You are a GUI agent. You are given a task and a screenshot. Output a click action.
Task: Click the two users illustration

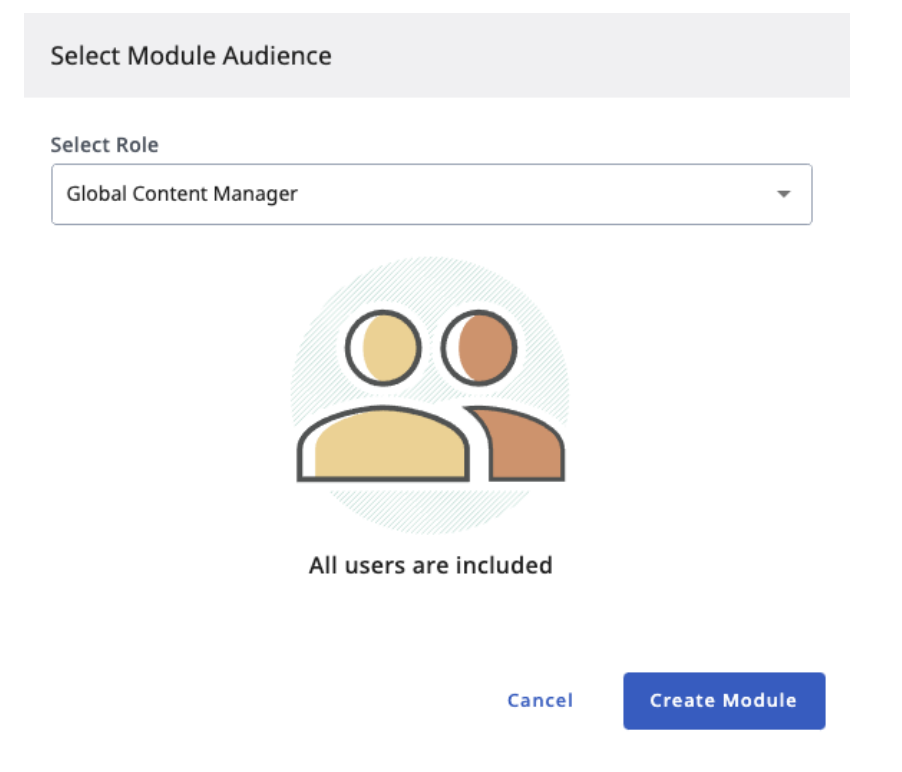pos(430,395)
